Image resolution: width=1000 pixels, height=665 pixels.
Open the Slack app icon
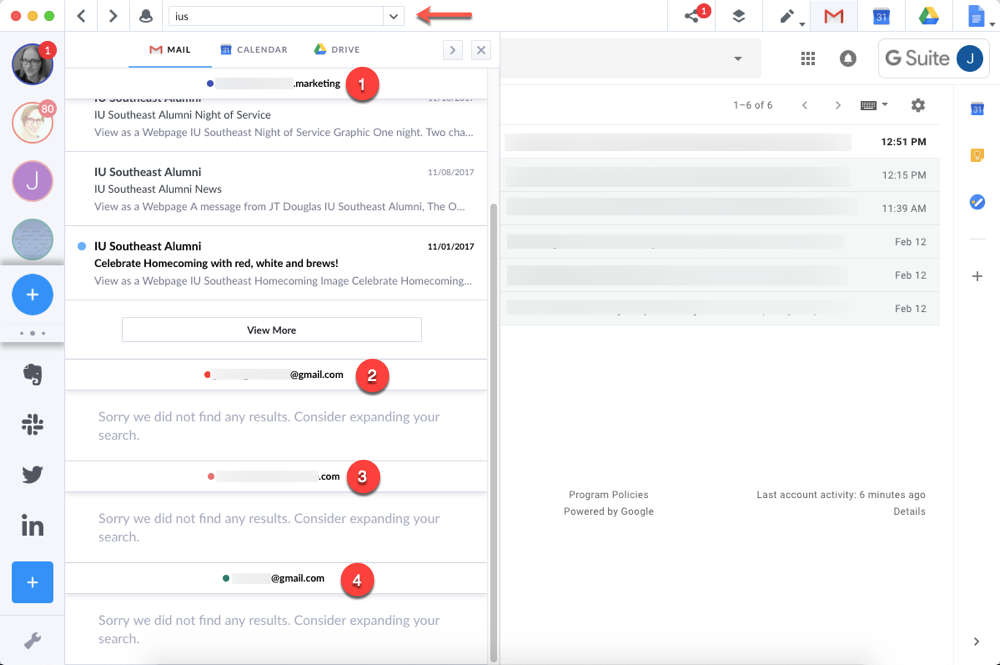32,424
